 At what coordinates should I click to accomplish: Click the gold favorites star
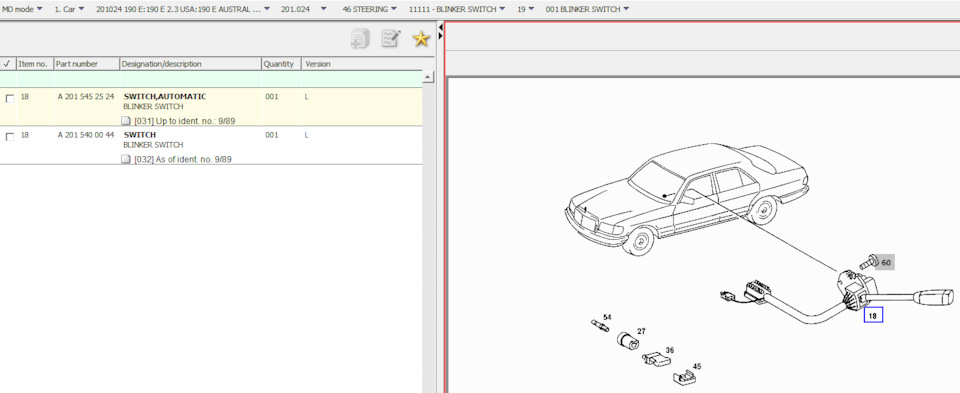(x=421, y=39)
